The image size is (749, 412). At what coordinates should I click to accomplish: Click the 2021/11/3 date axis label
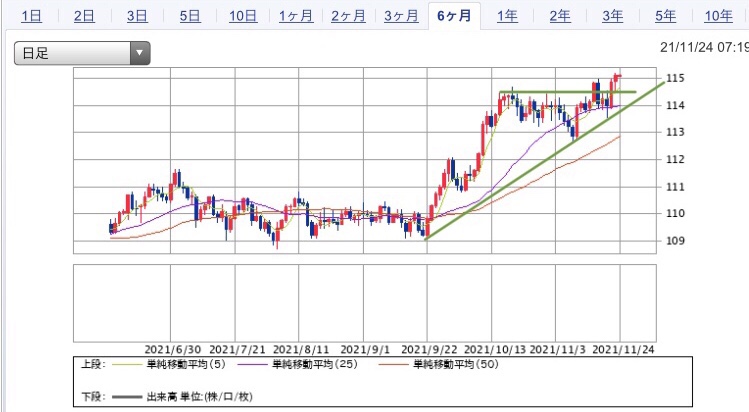pyautogui.click(x=557, y=349)
